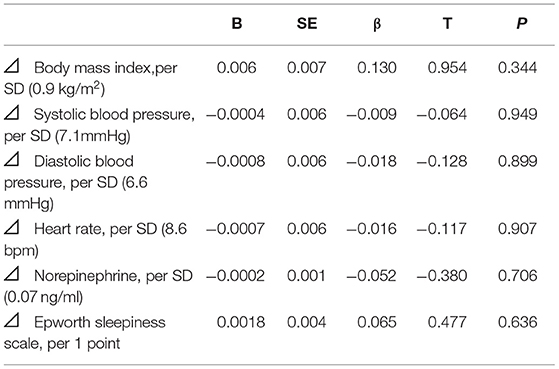
Task: Click the delta symbol beside Systolic blood pressure
Action: point(12,113)
